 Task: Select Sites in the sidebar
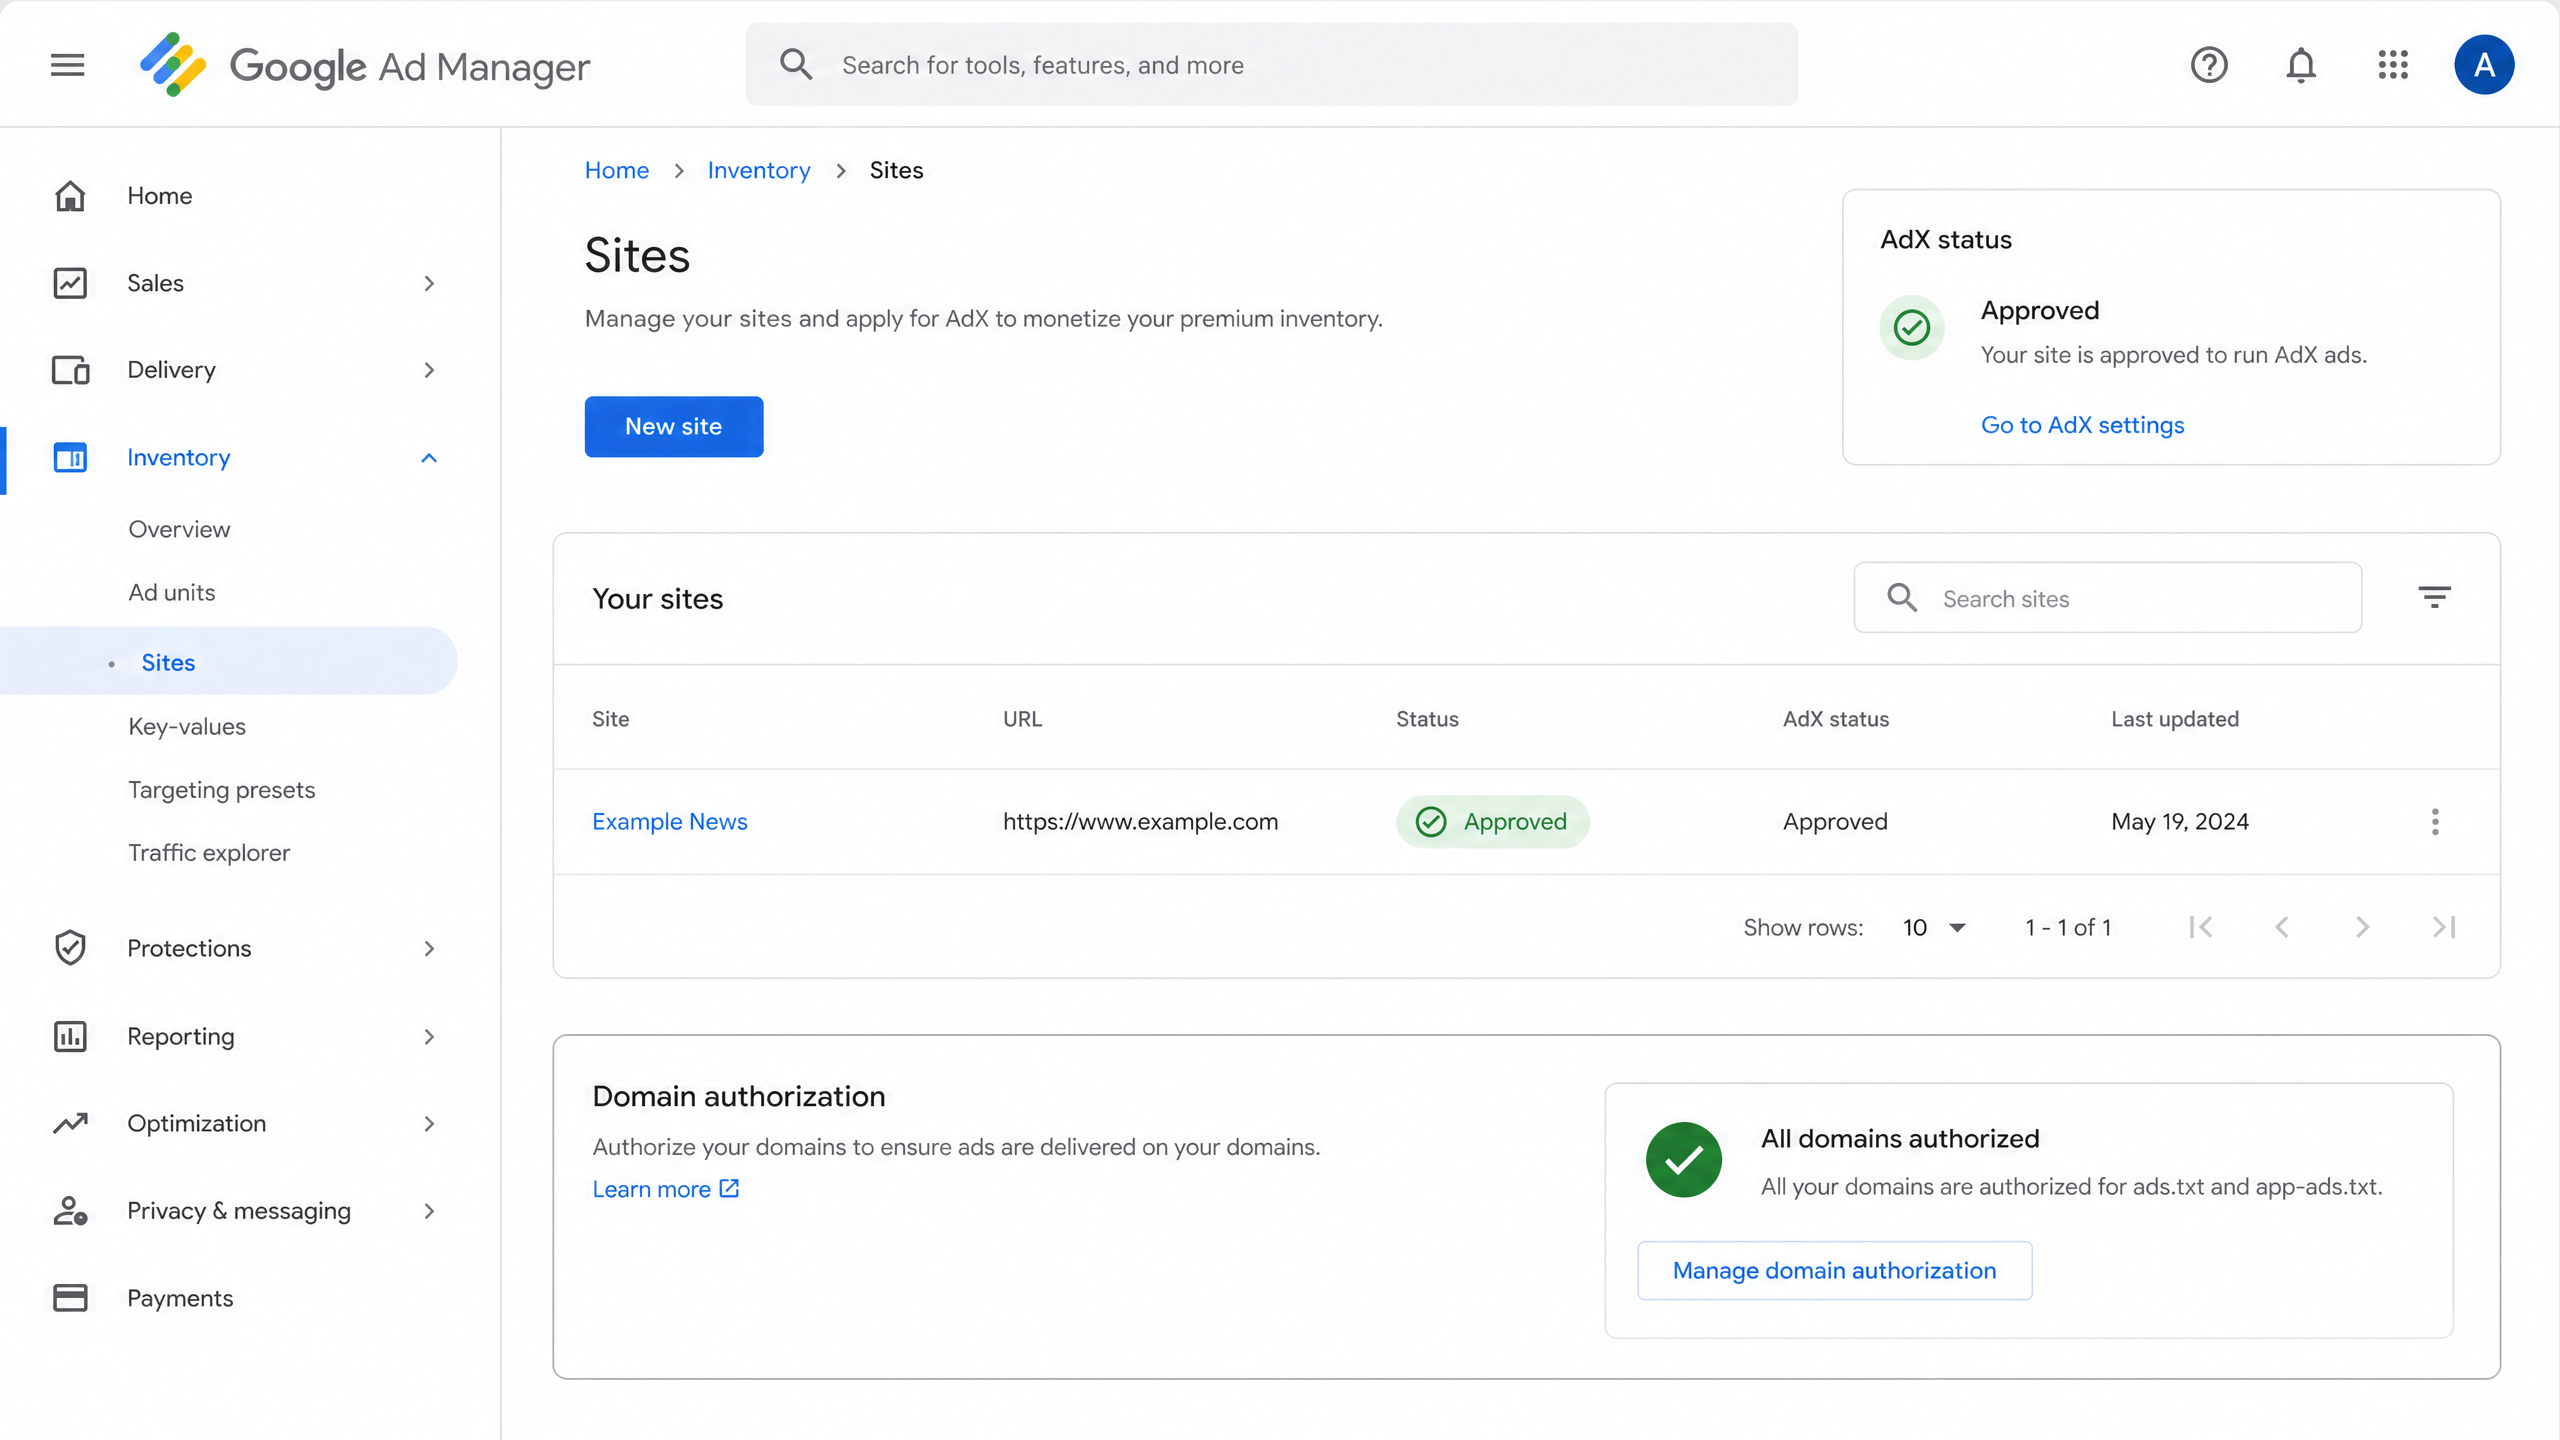229,662
